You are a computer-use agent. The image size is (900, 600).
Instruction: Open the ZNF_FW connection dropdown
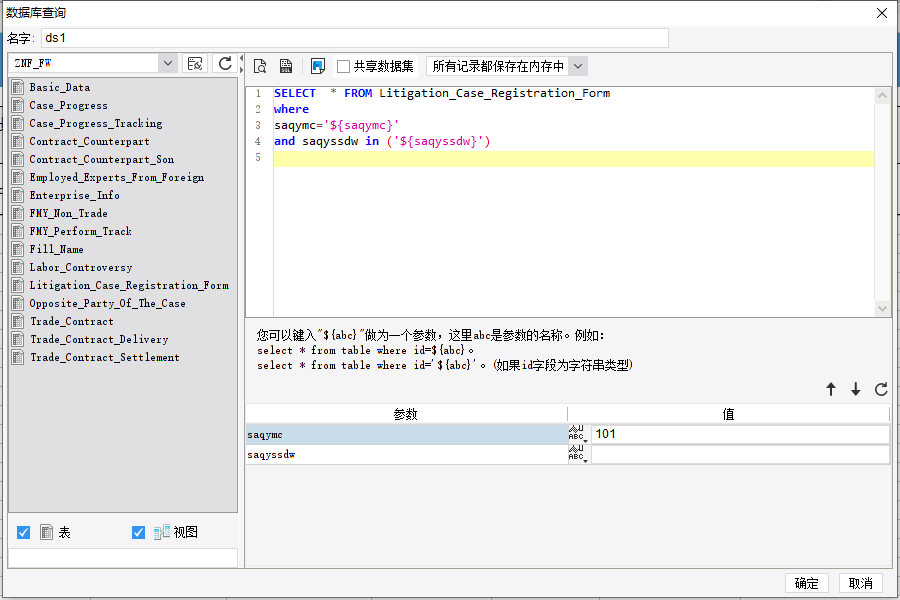[168, 63]
